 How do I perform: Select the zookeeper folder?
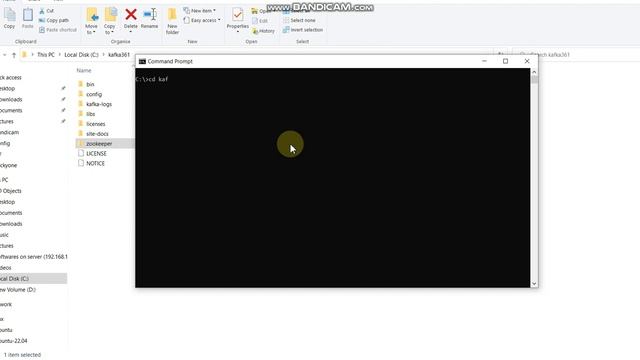(104, 144)
